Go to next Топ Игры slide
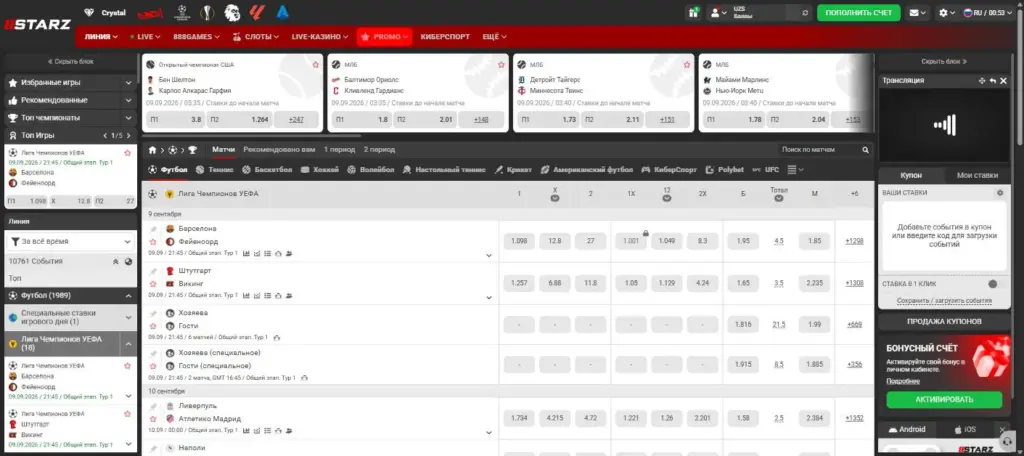Viewport: 1024px width, 456px height. point(129,135)
